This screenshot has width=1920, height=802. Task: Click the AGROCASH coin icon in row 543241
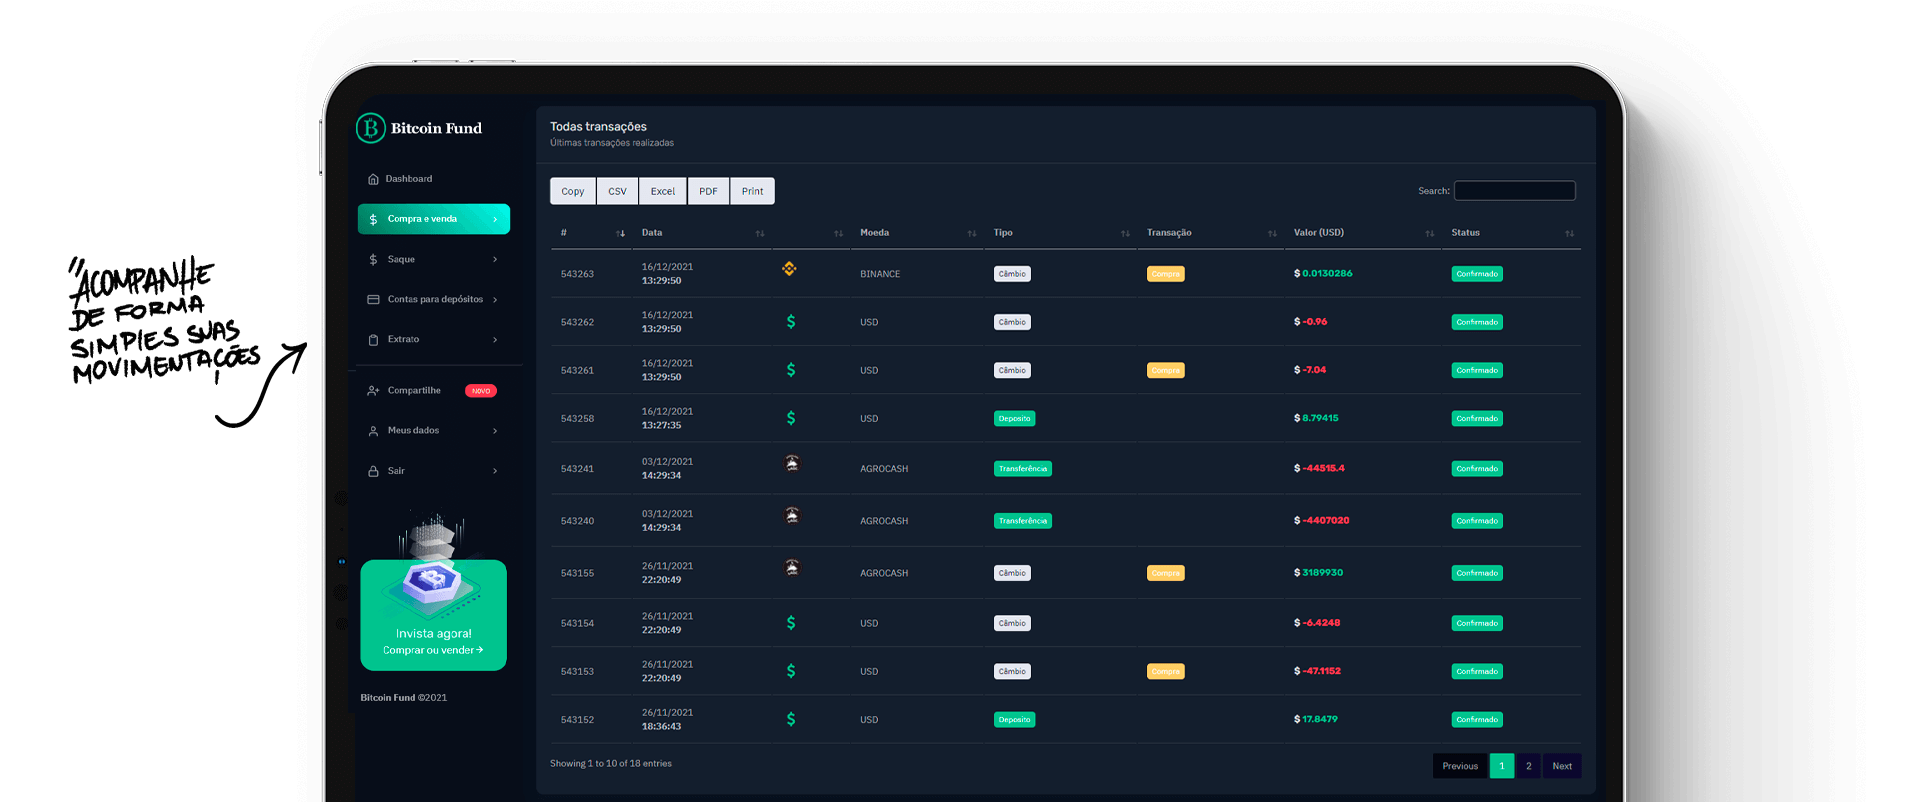click(792, 464)
